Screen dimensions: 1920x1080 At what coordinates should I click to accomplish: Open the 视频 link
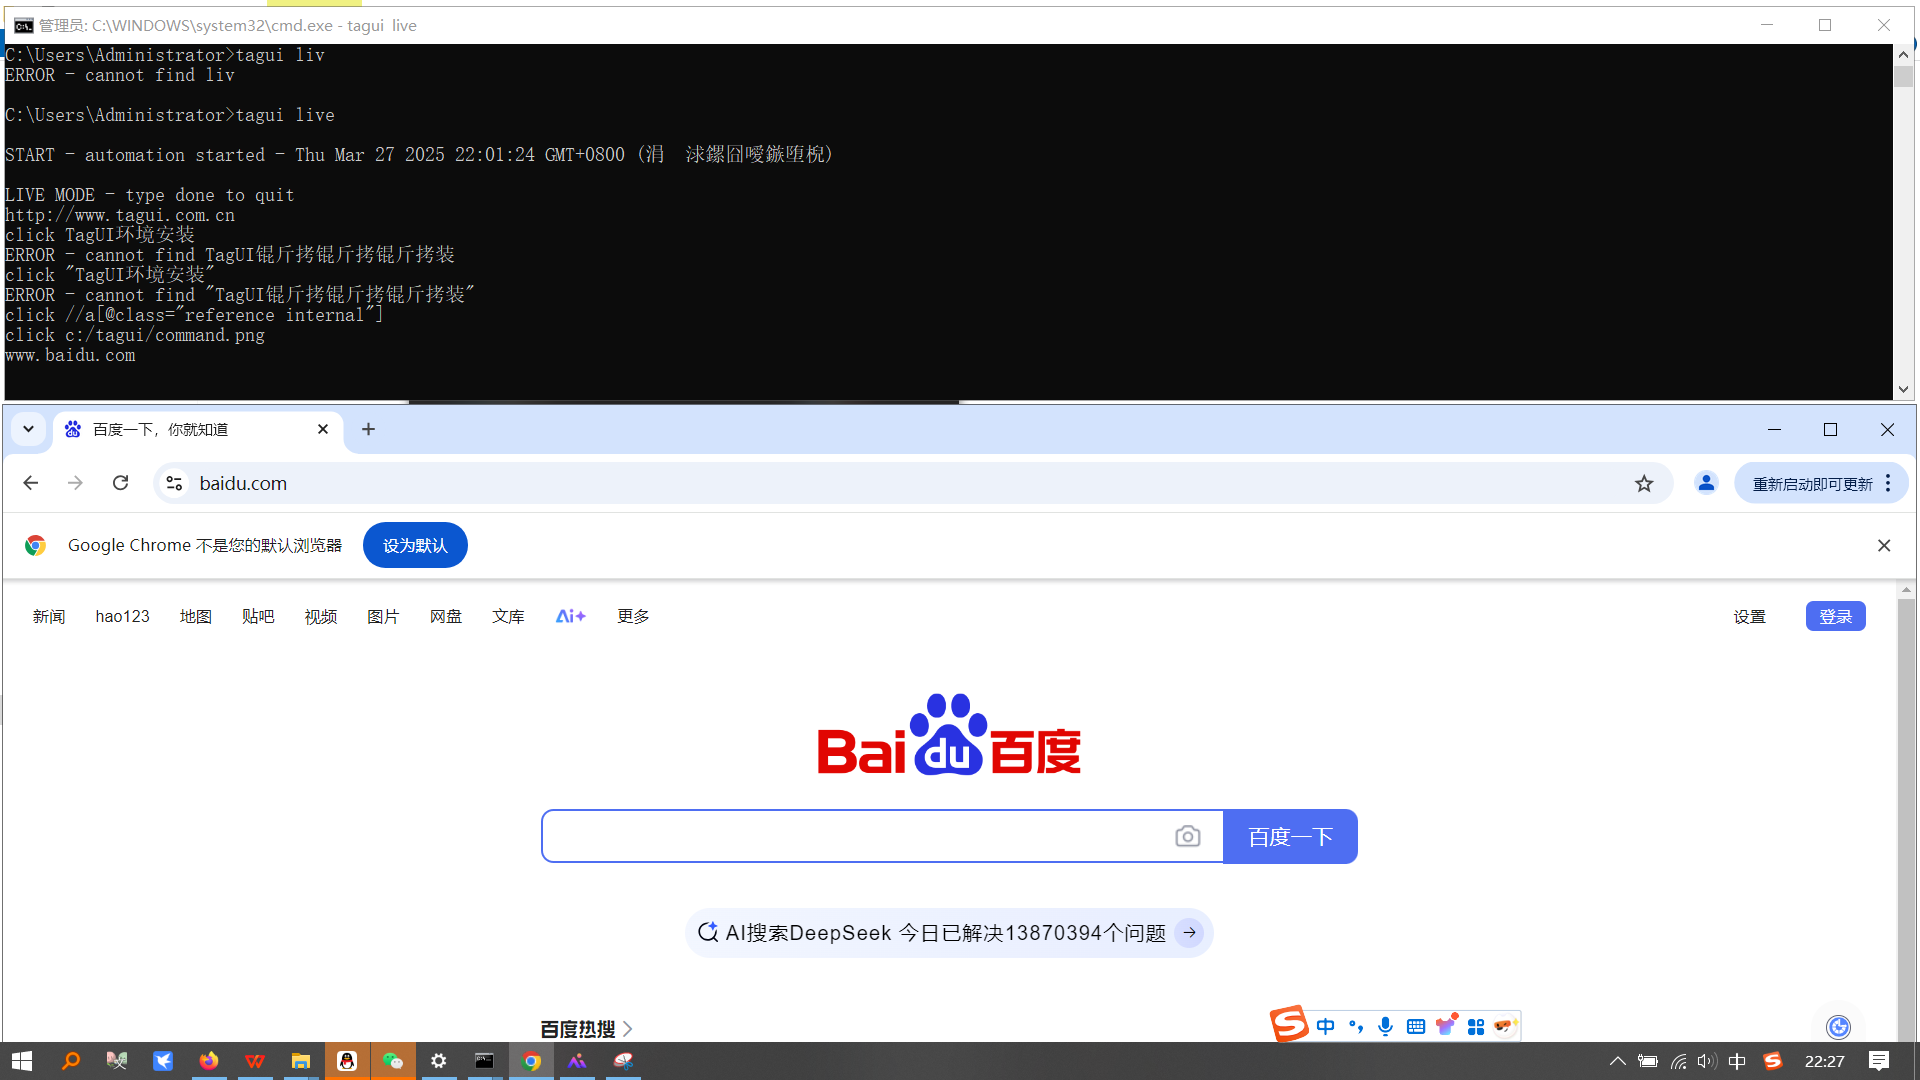pos(321,616)
